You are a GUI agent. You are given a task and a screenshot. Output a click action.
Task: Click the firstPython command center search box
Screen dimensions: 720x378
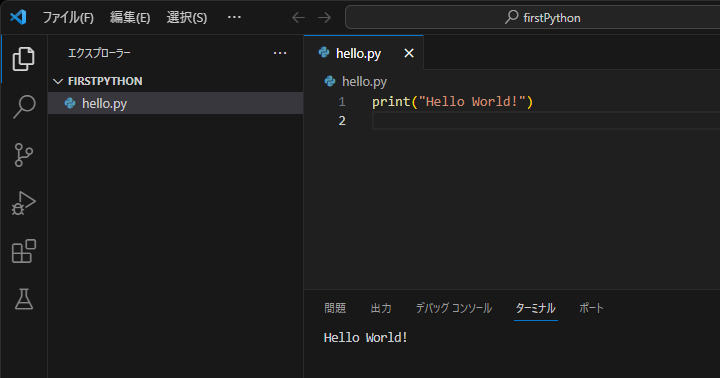[533, 17]
